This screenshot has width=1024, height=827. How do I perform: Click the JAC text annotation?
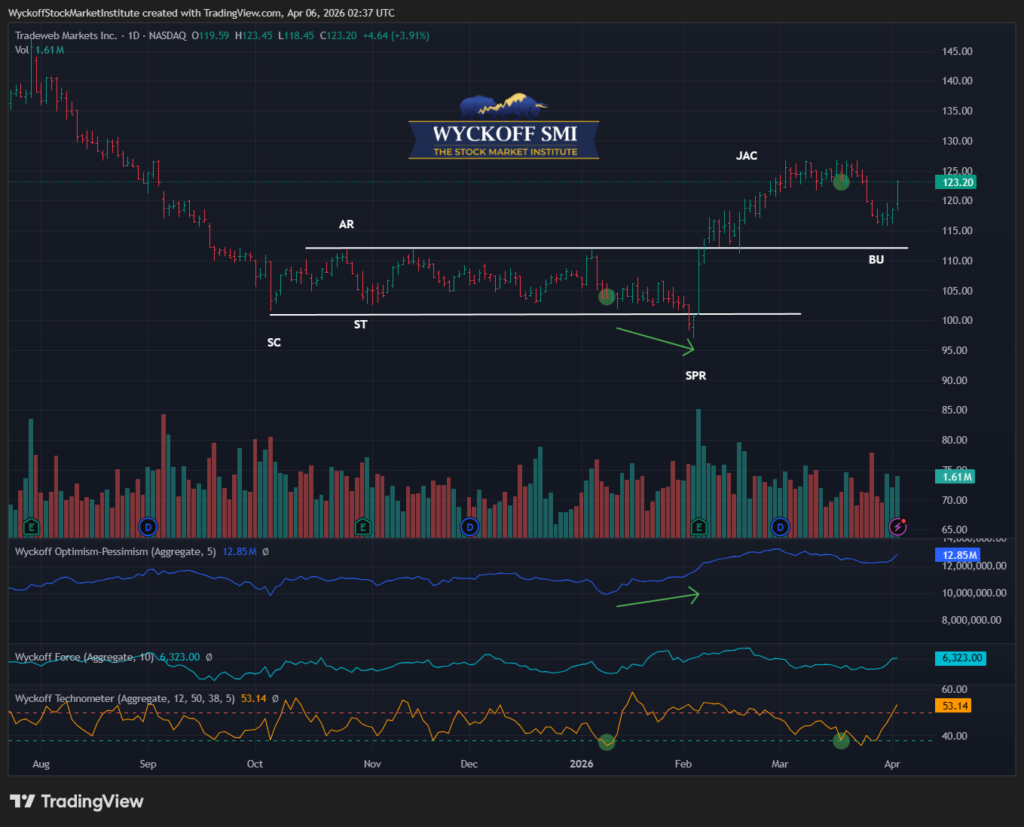[x=746, y=156]
